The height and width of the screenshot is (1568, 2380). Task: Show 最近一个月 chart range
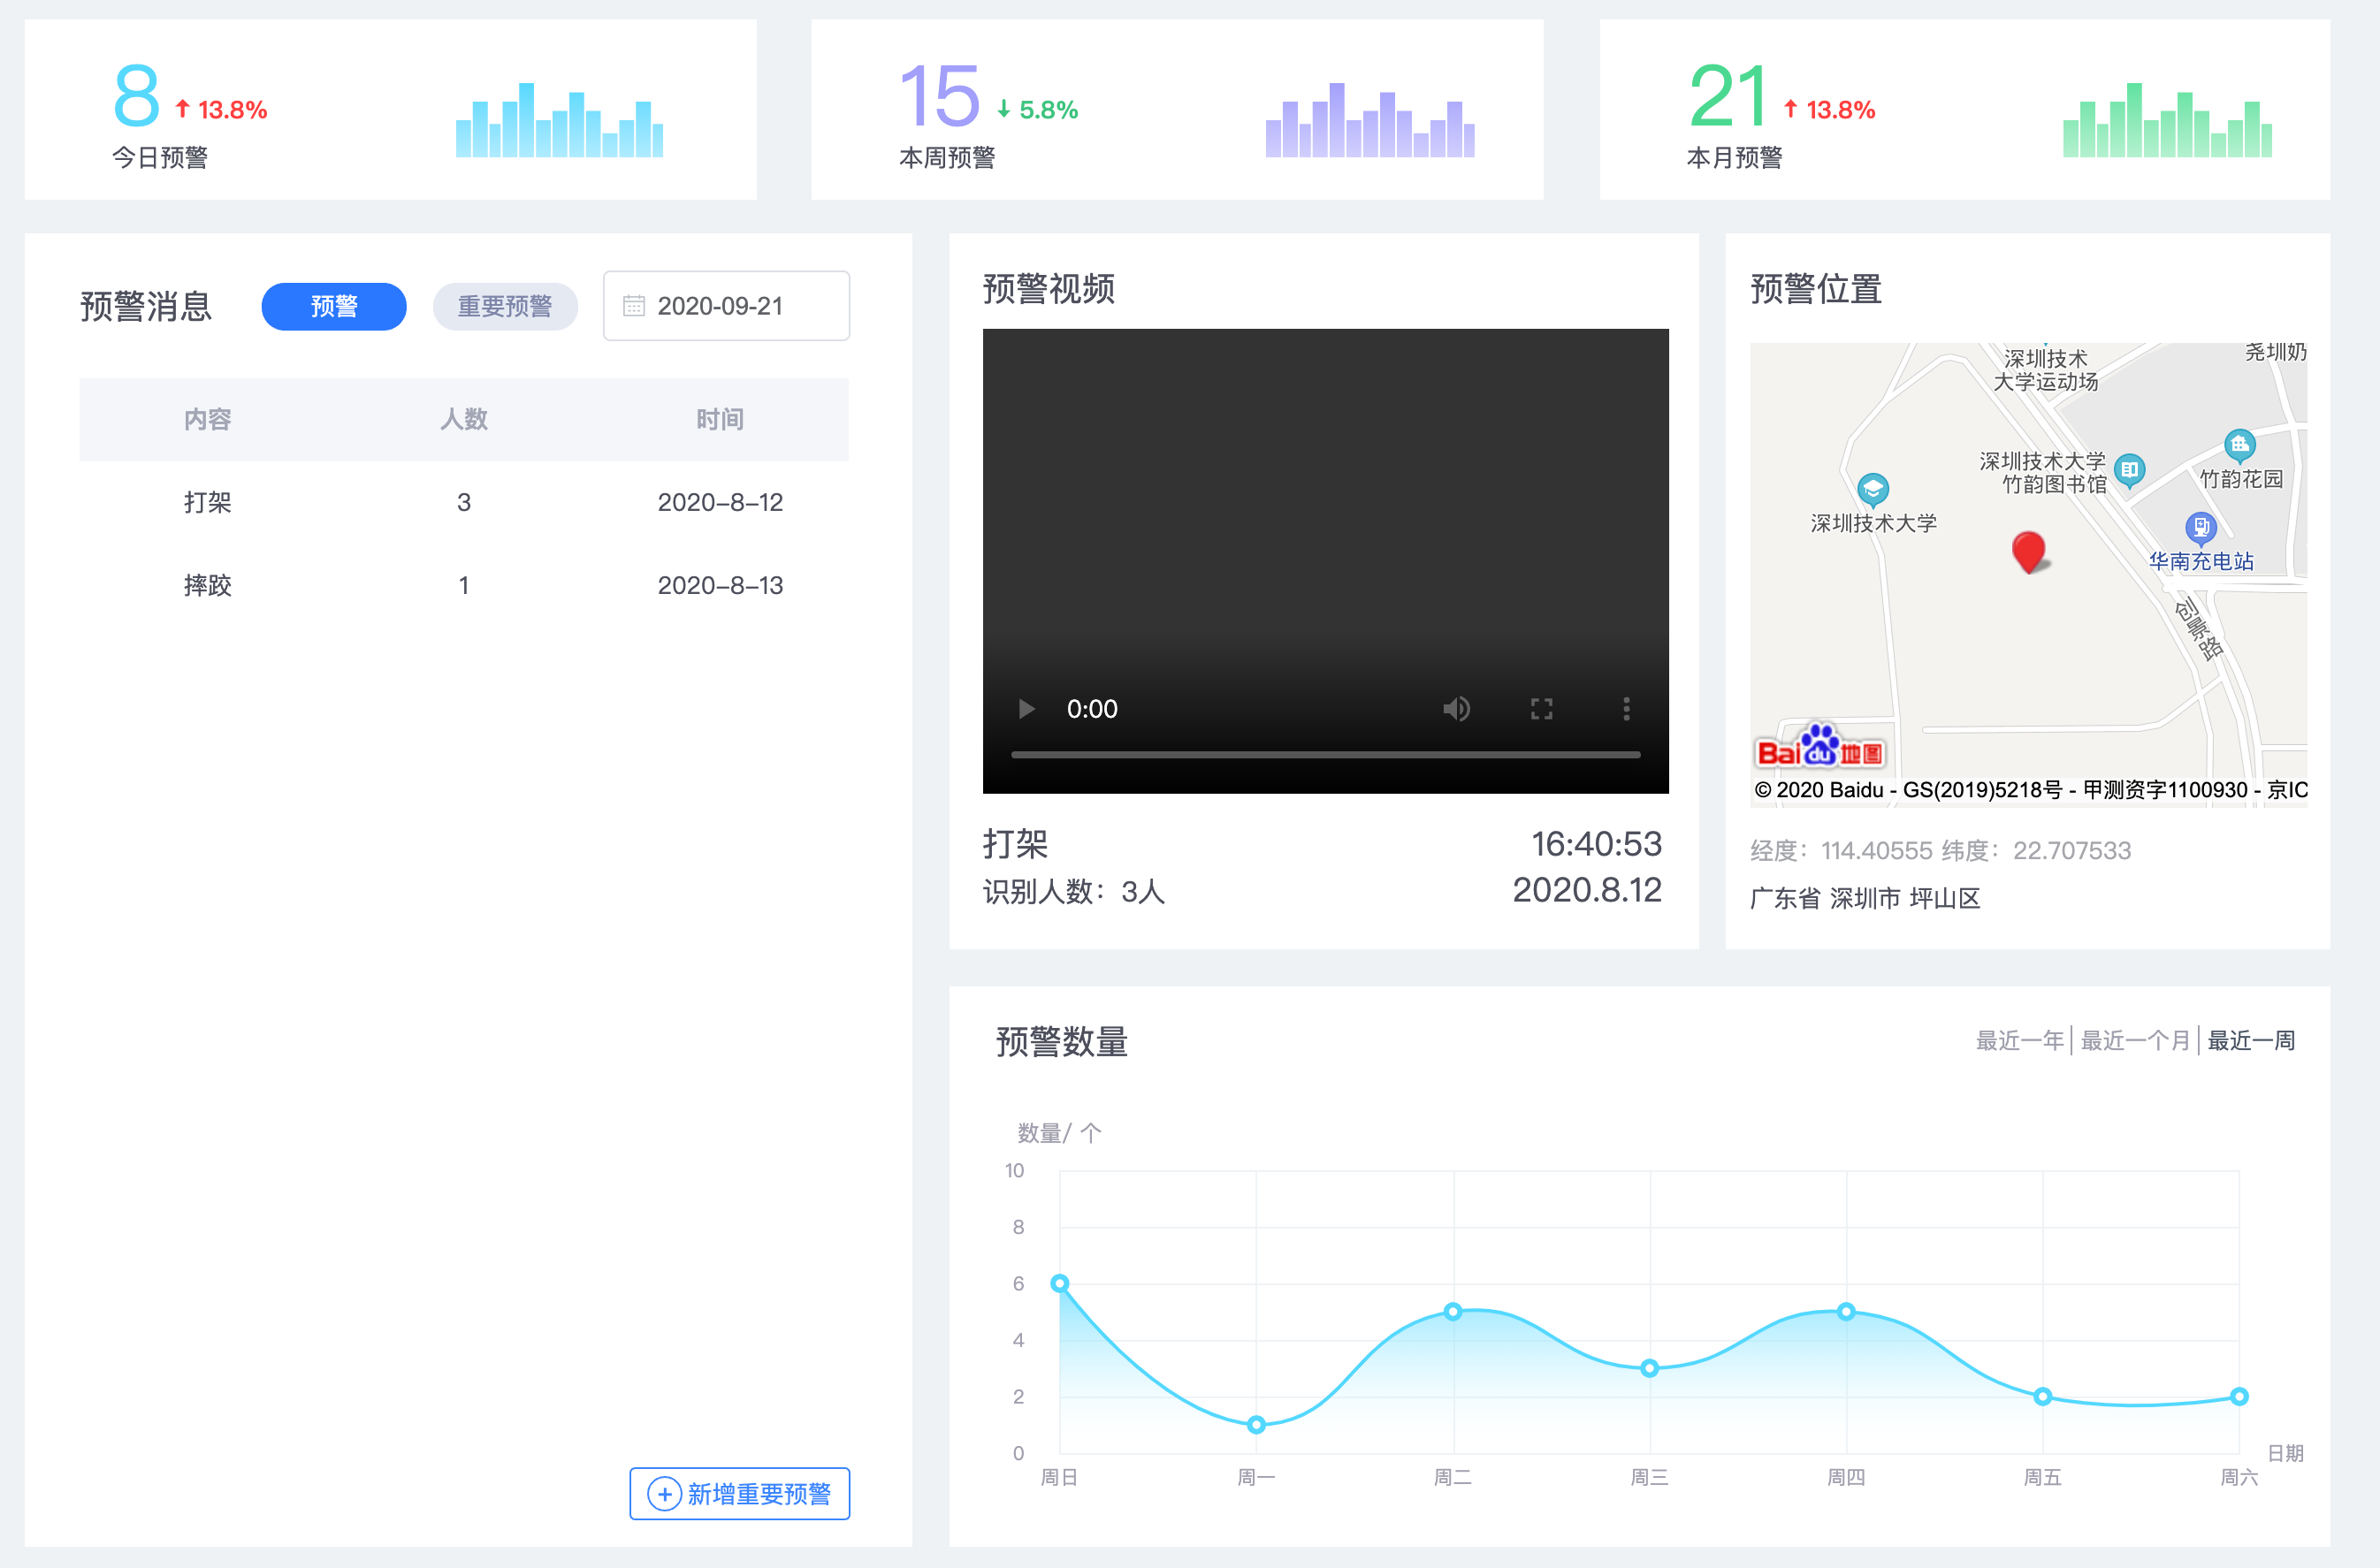(x=2134, y=1040)
